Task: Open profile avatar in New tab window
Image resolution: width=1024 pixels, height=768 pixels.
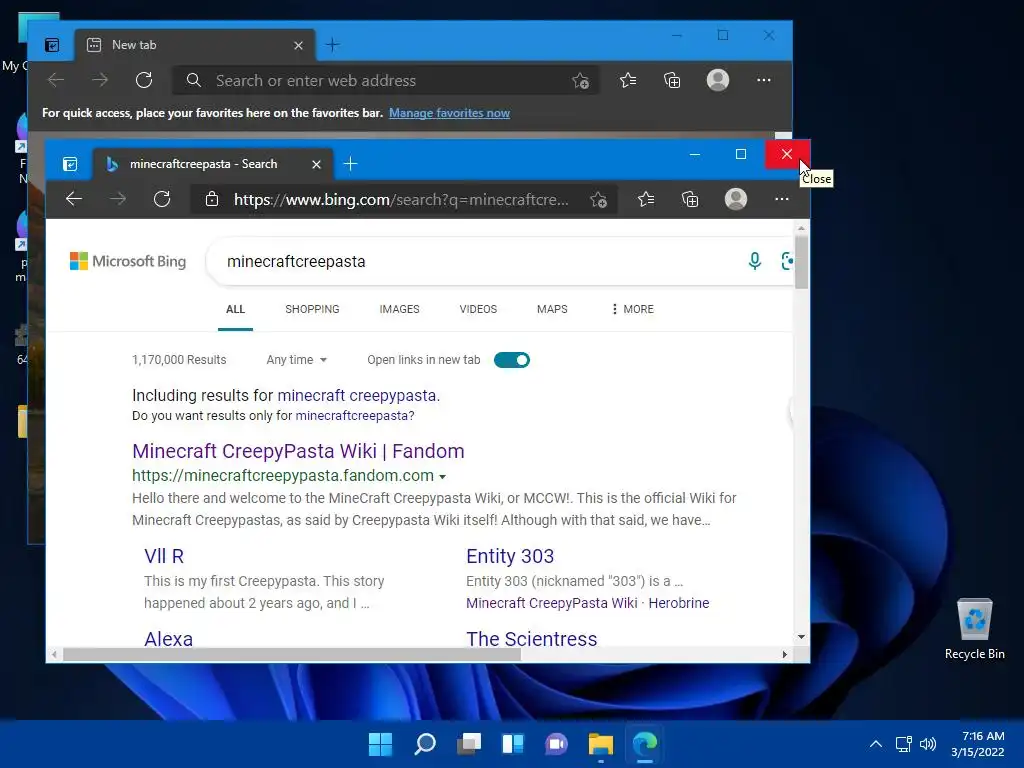Action: 718,80
